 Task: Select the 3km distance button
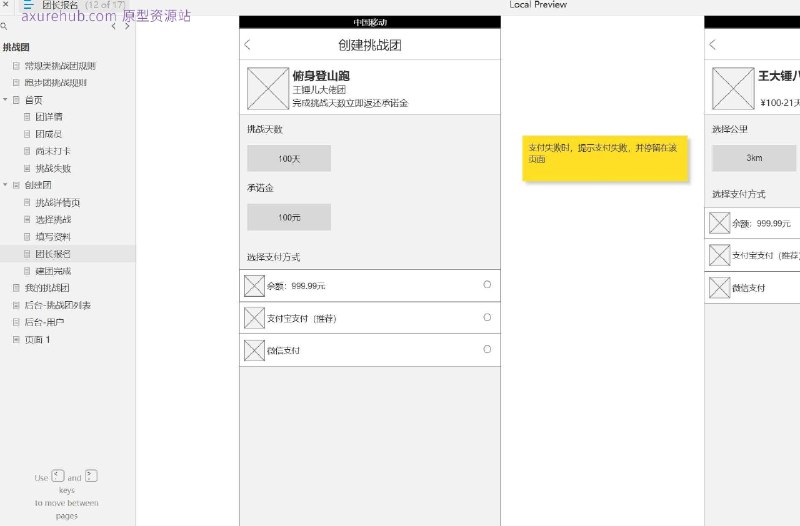click(x=754, y=158)
